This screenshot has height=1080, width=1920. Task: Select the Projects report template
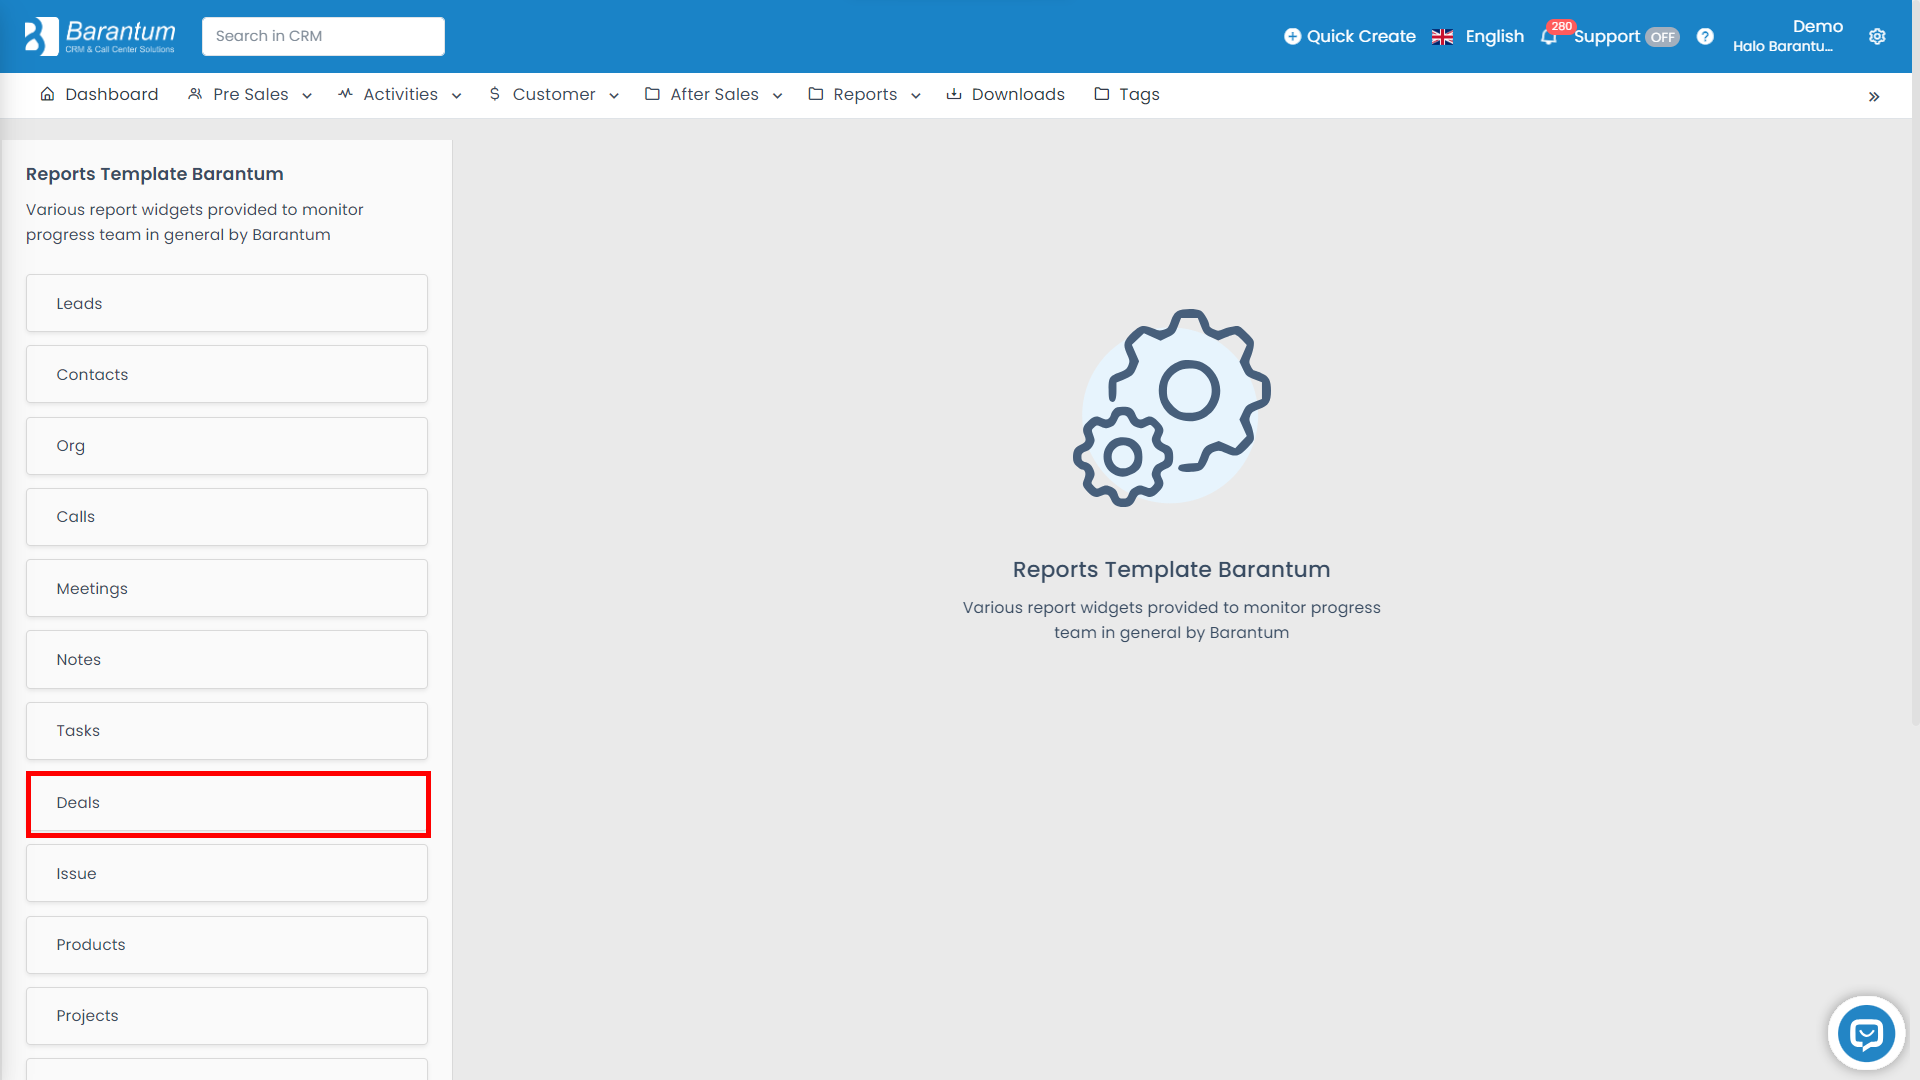[227, 1016]
